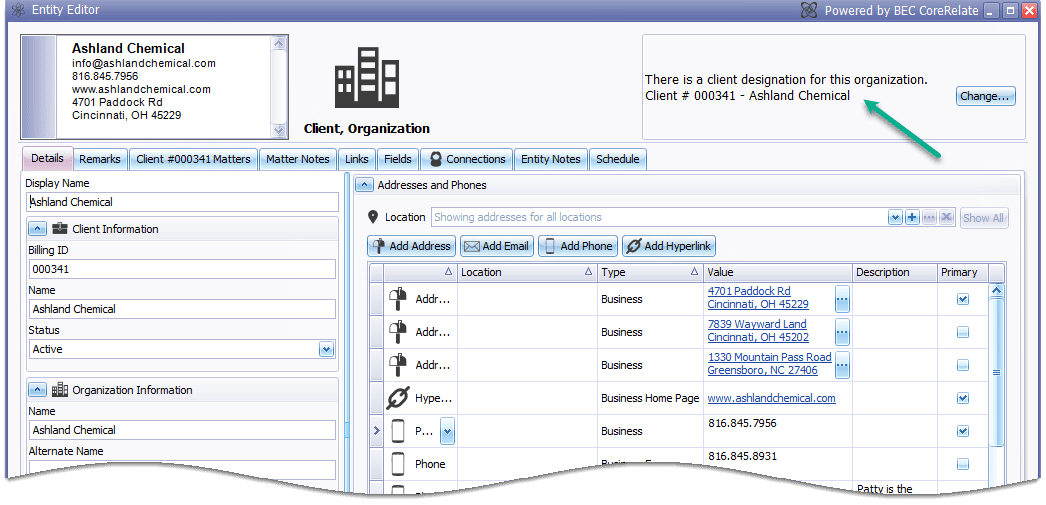The width and height of the screenshot is (1046, 505).
Task: Click into the Billing ID field
Action: pyautogui.click(x=182, y=270)
